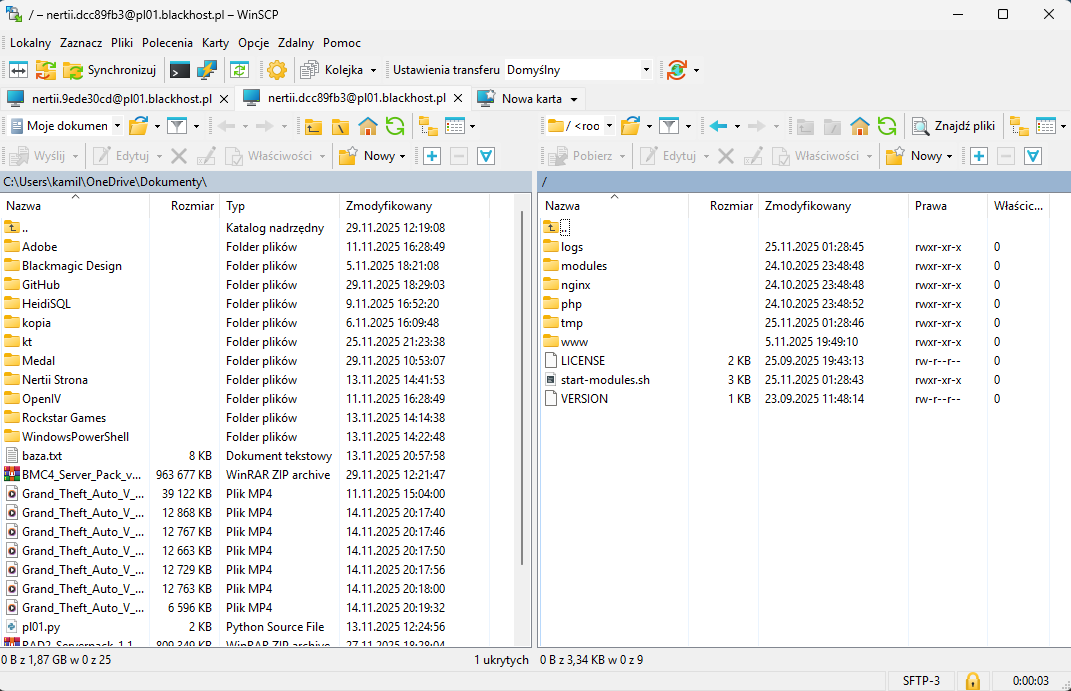Show local directory tree icon

[428, 126]
